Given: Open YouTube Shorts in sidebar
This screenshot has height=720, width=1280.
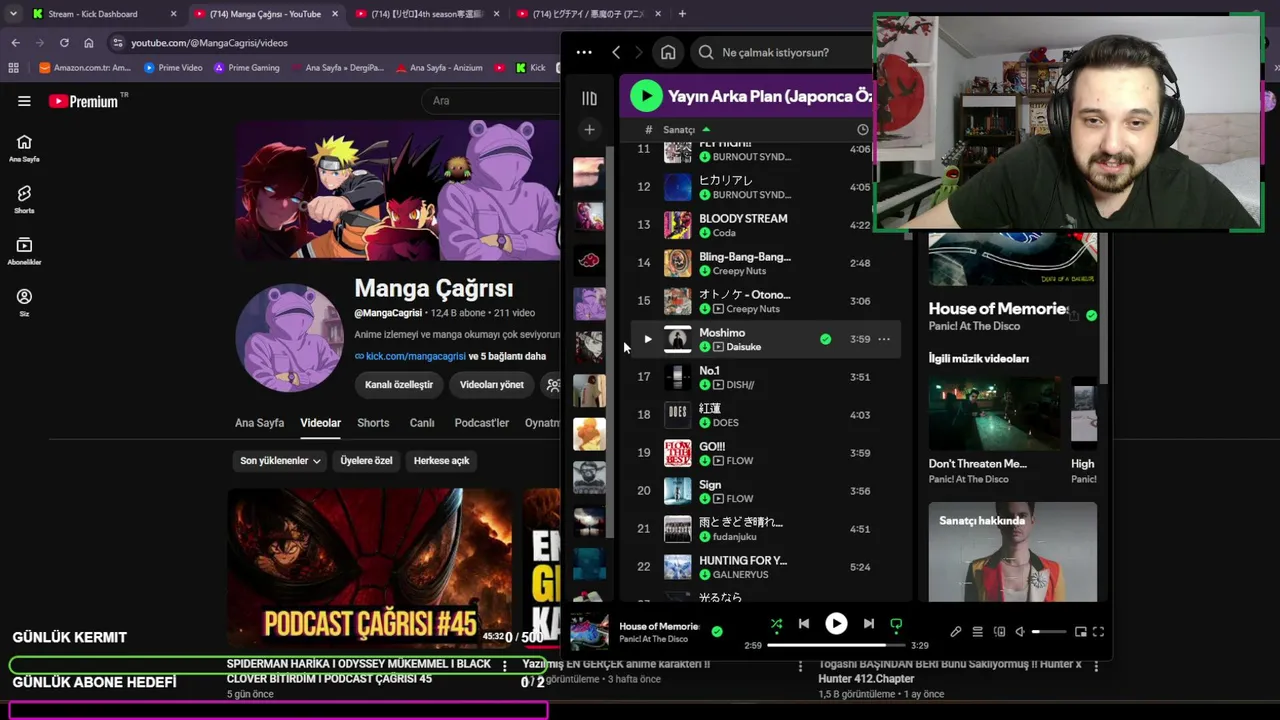Looking at the screenshot, I should (x=24, y=199).
